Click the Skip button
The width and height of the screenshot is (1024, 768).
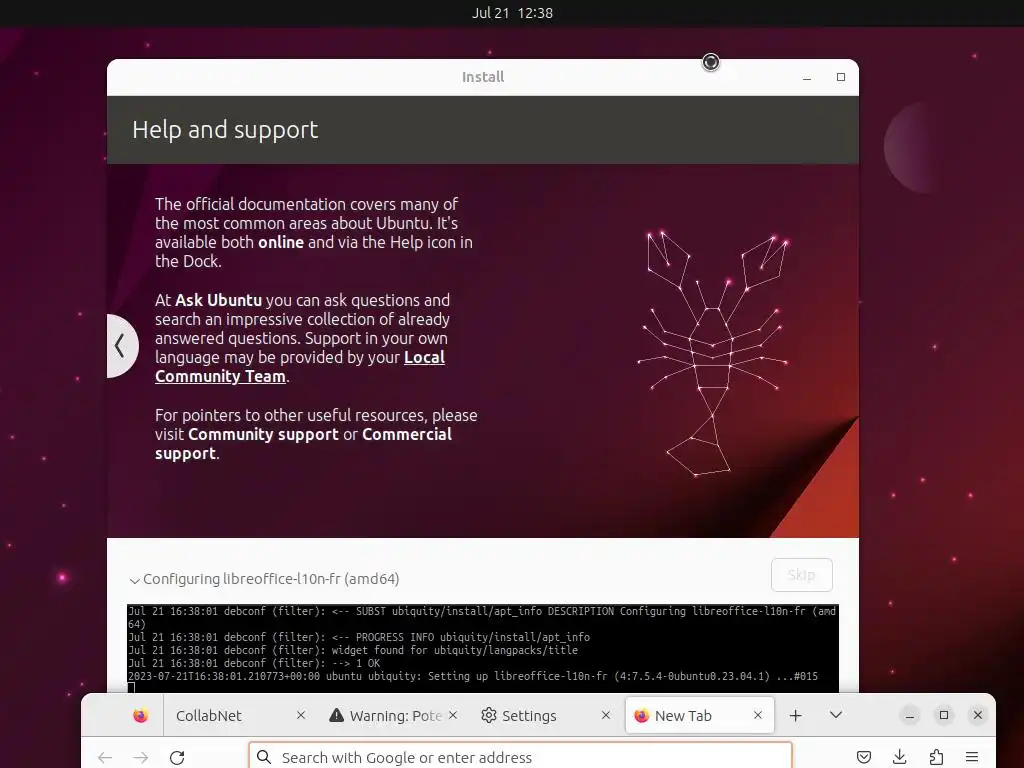[801, 575]
